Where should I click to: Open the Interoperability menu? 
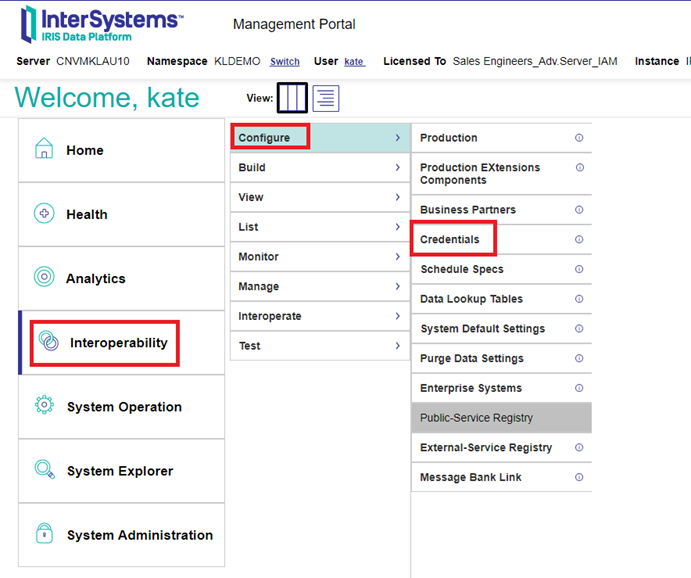(118, 343)
